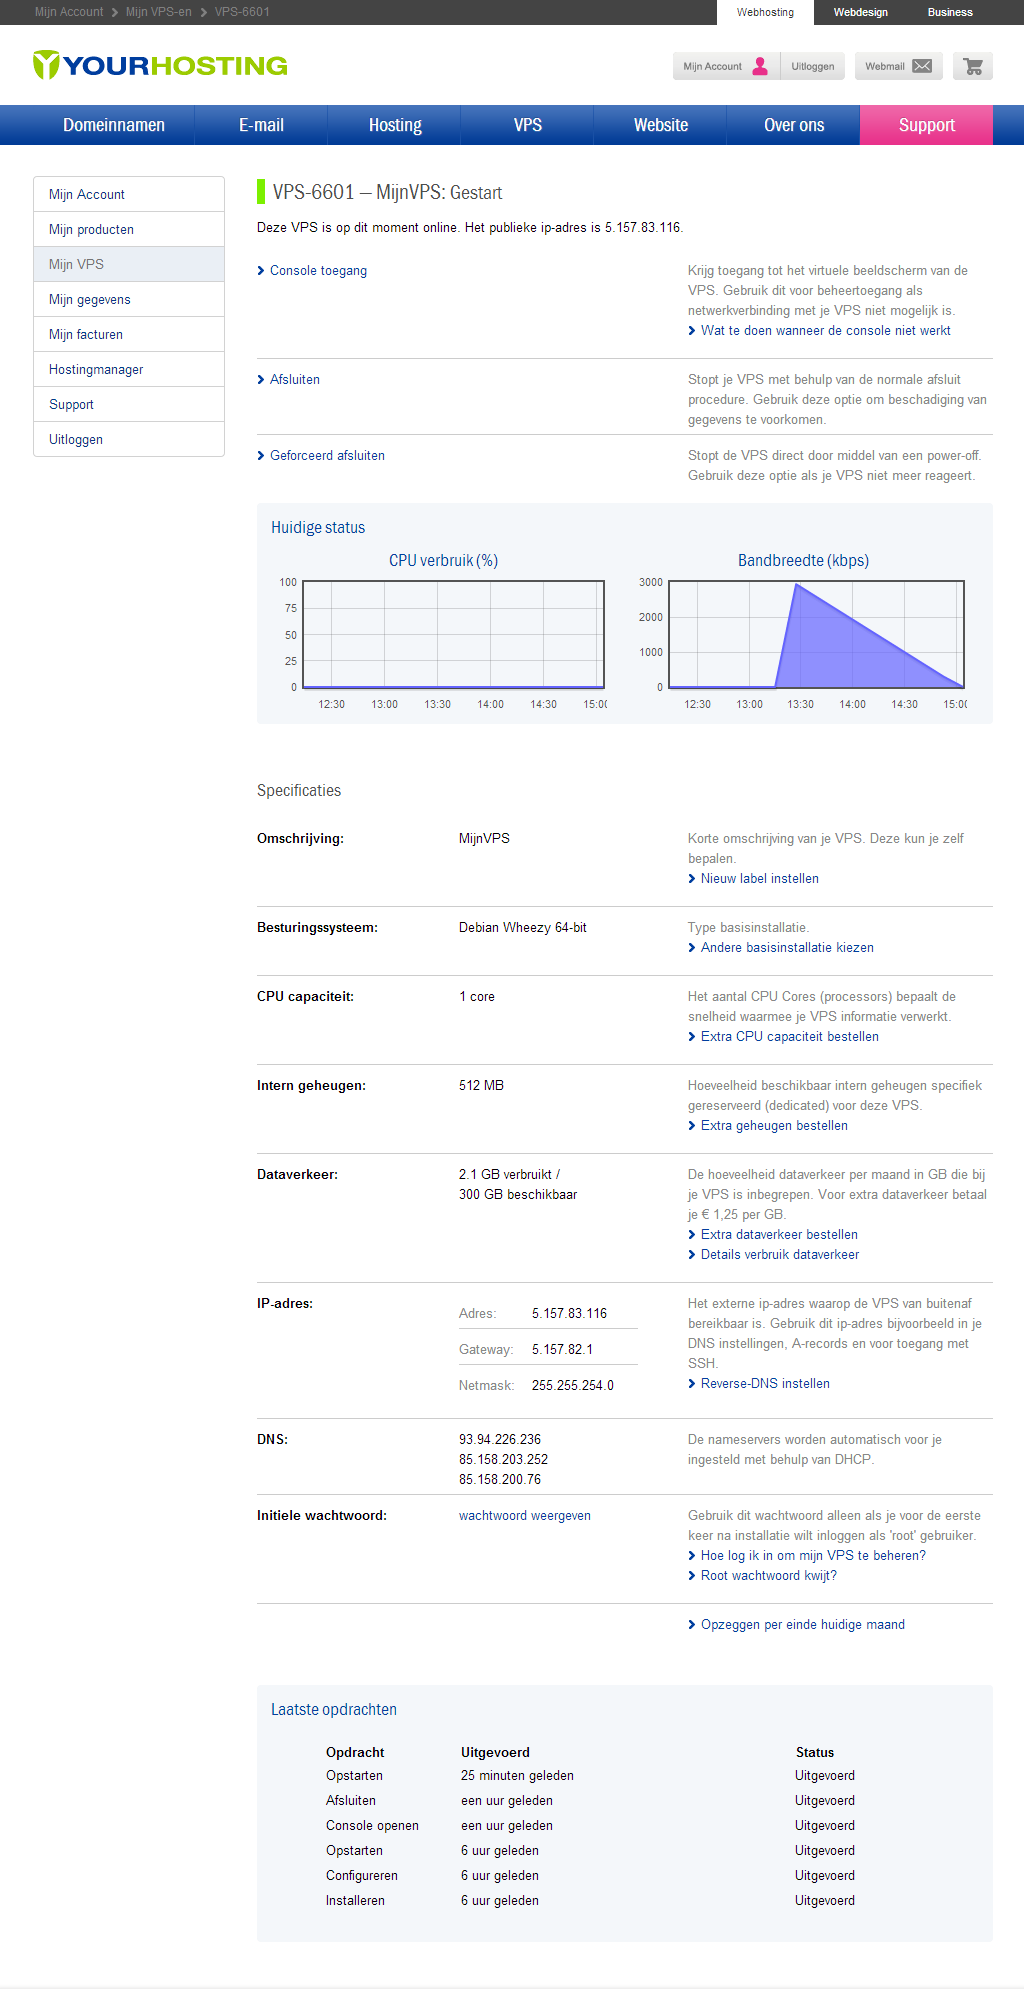Click the Bandbreedte graph
1024x2006 pixels.
(816, 634)
